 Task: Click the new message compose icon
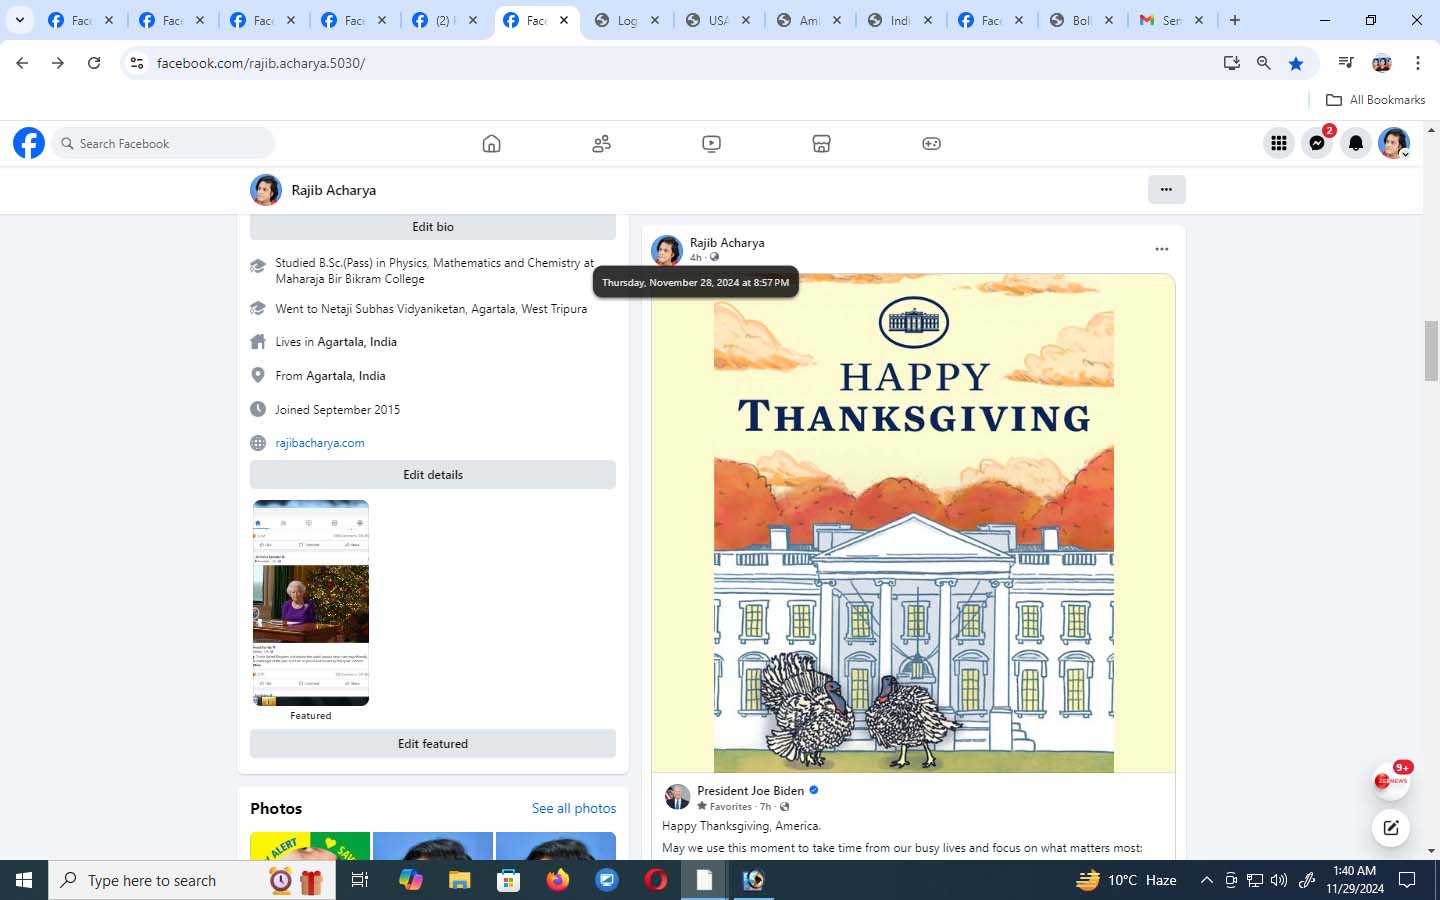coord(1391,827)
